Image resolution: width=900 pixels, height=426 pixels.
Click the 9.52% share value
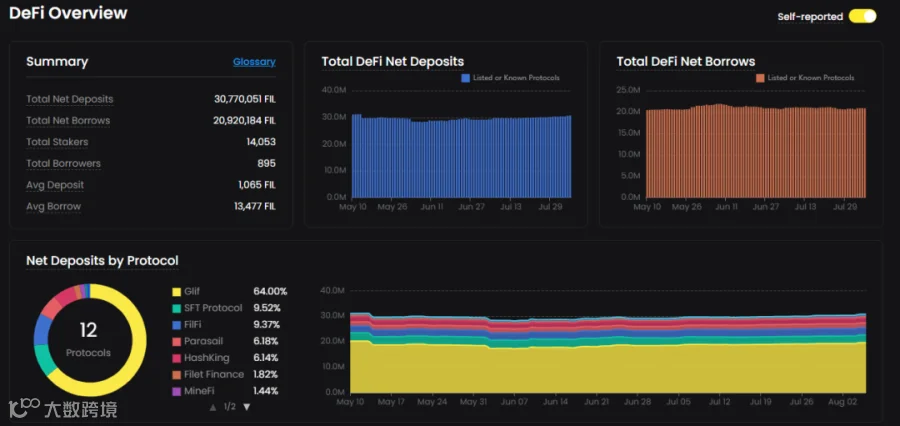[x=267, y=308]
